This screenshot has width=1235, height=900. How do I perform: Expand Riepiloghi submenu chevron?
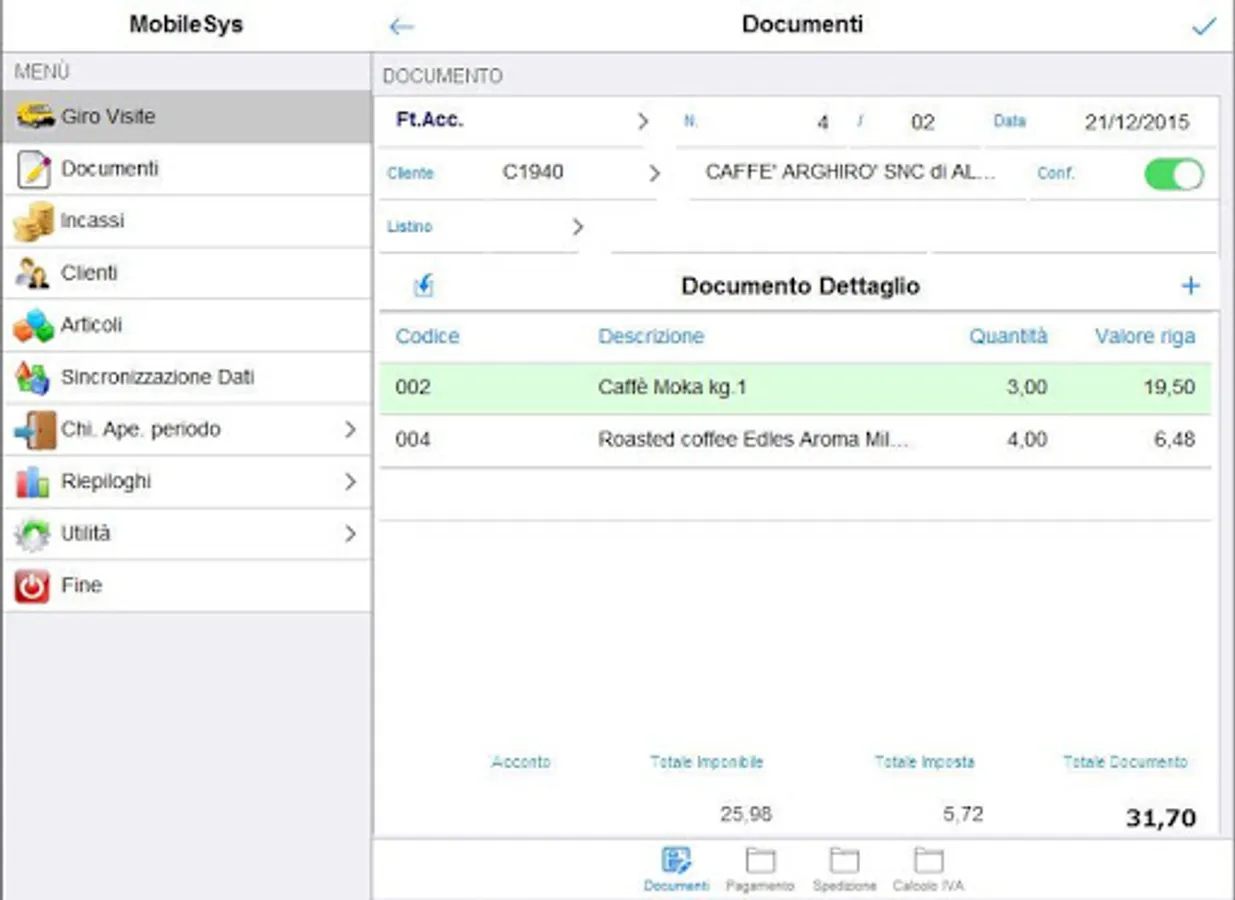tap(350, 482)
